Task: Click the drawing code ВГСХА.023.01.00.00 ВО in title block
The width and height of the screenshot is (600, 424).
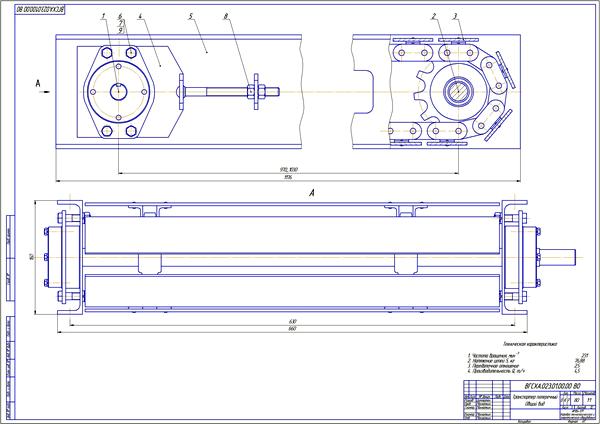Action: [552, 386]
